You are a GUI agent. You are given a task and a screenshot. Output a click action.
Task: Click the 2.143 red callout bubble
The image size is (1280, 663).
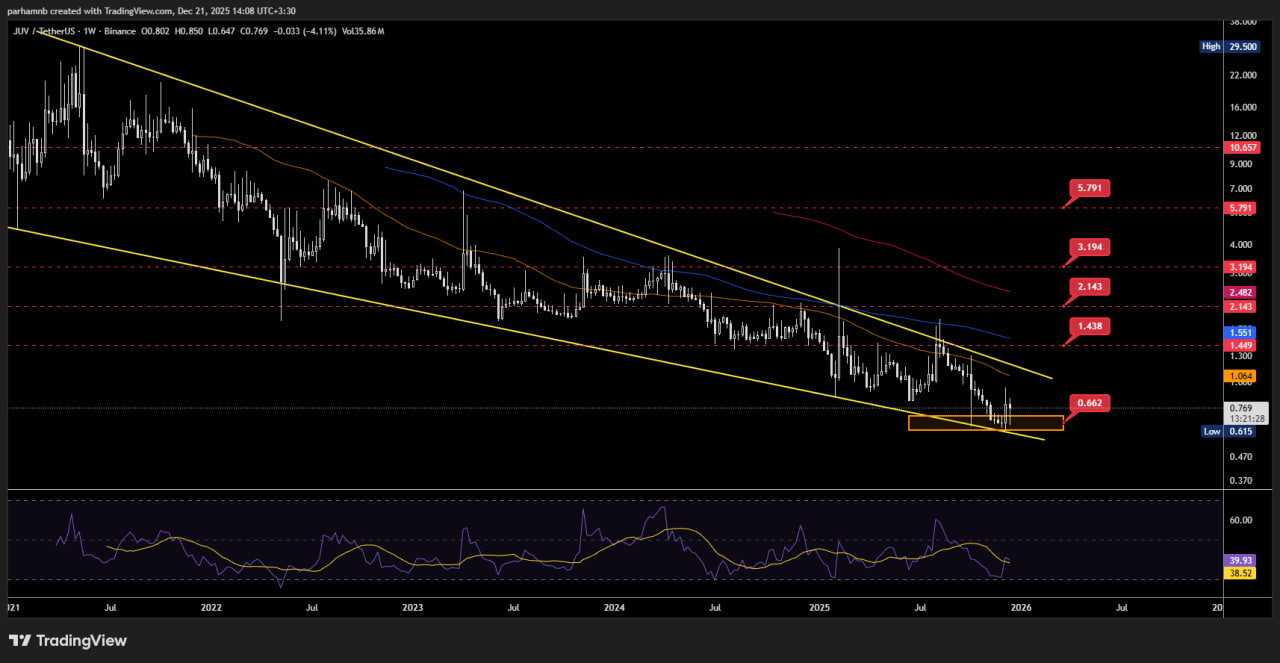[1090, 287]
